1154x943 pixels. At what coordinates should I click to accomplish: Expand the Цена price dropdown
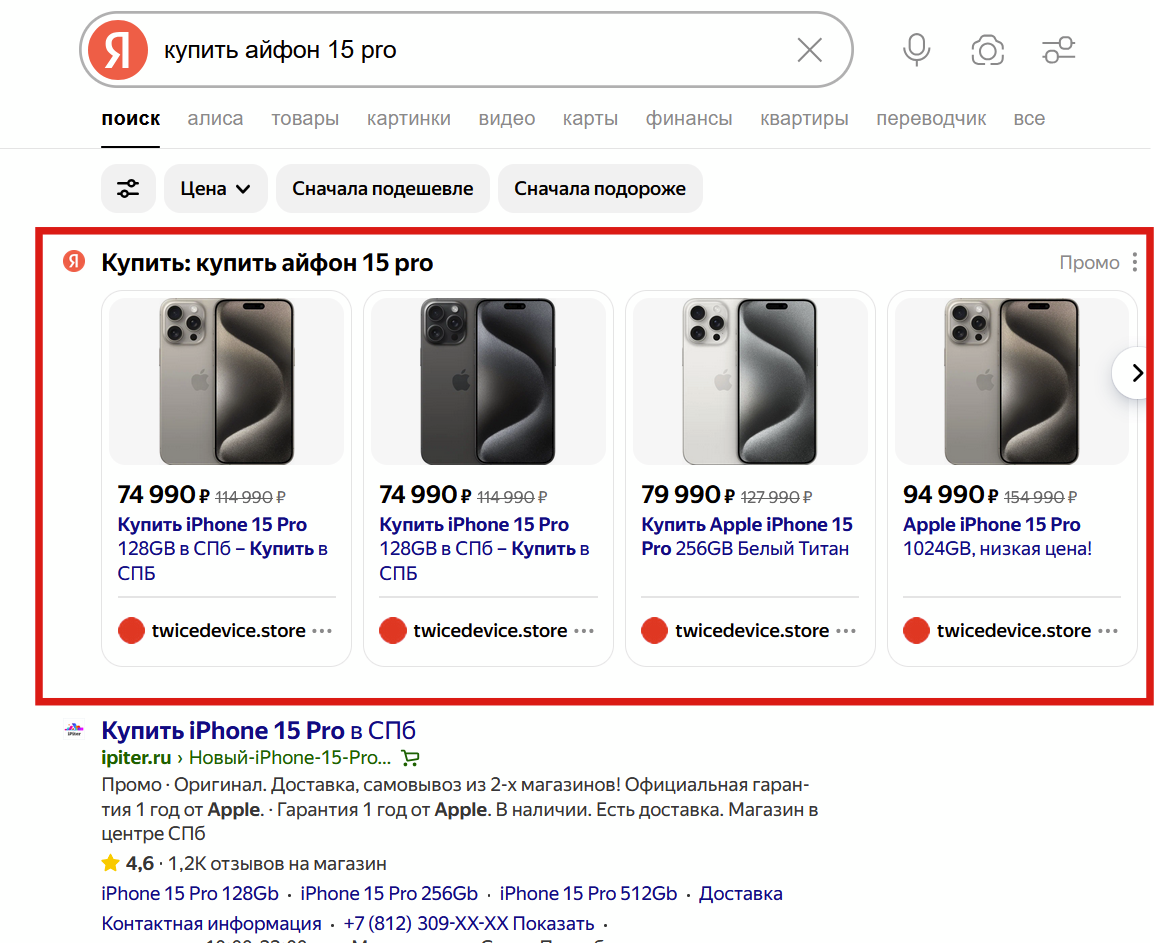pyautogui.click(x=215, y=188)
